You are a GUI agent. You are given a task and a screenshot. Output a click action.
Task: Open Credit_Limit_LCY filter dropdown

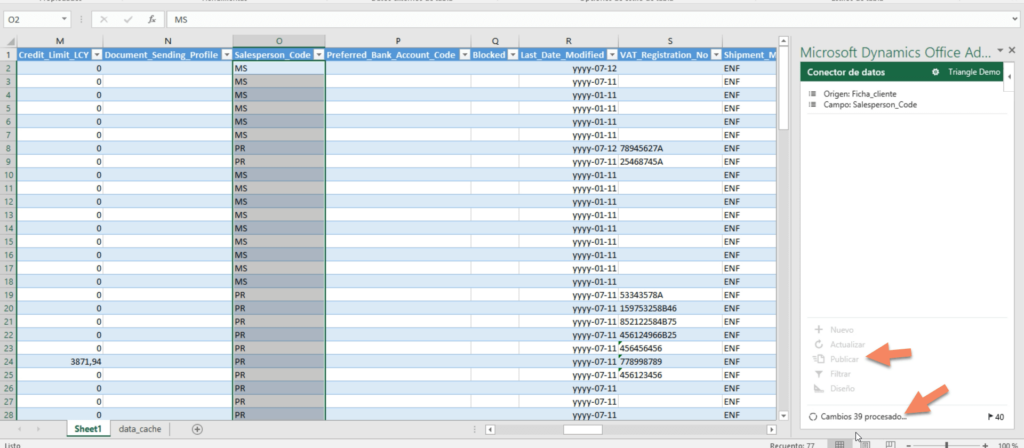click(x=96, y=55)
